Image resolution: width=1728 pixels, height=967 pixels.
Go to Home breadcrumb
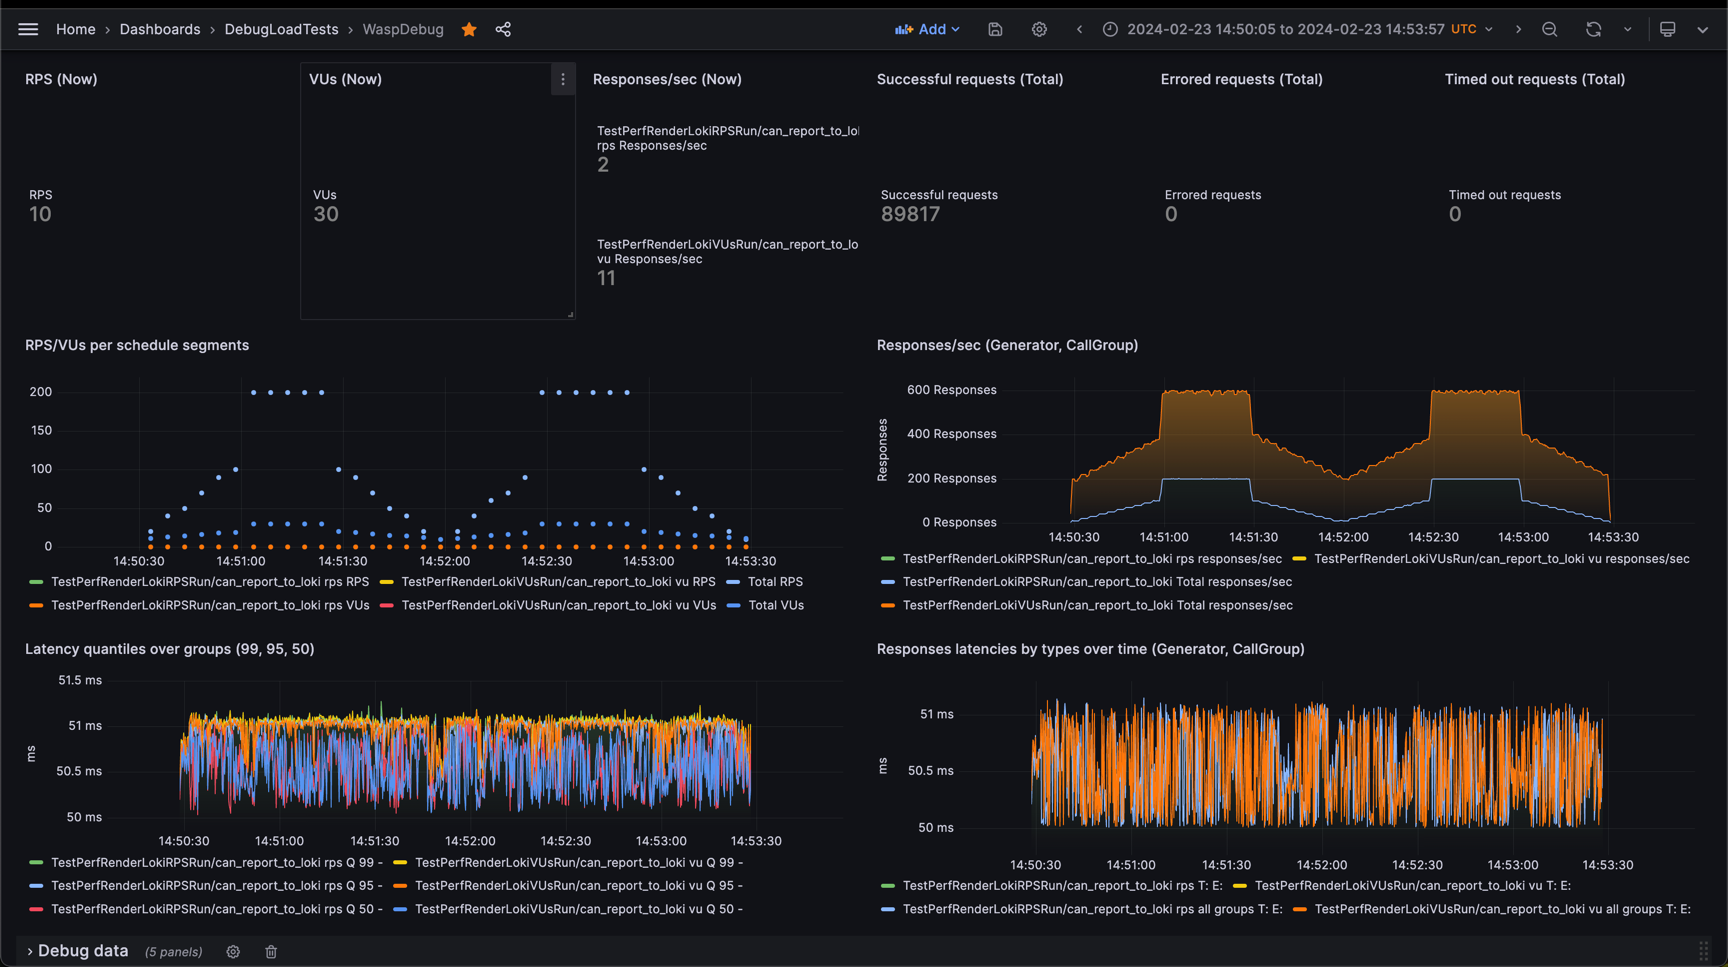coord(76,29)
